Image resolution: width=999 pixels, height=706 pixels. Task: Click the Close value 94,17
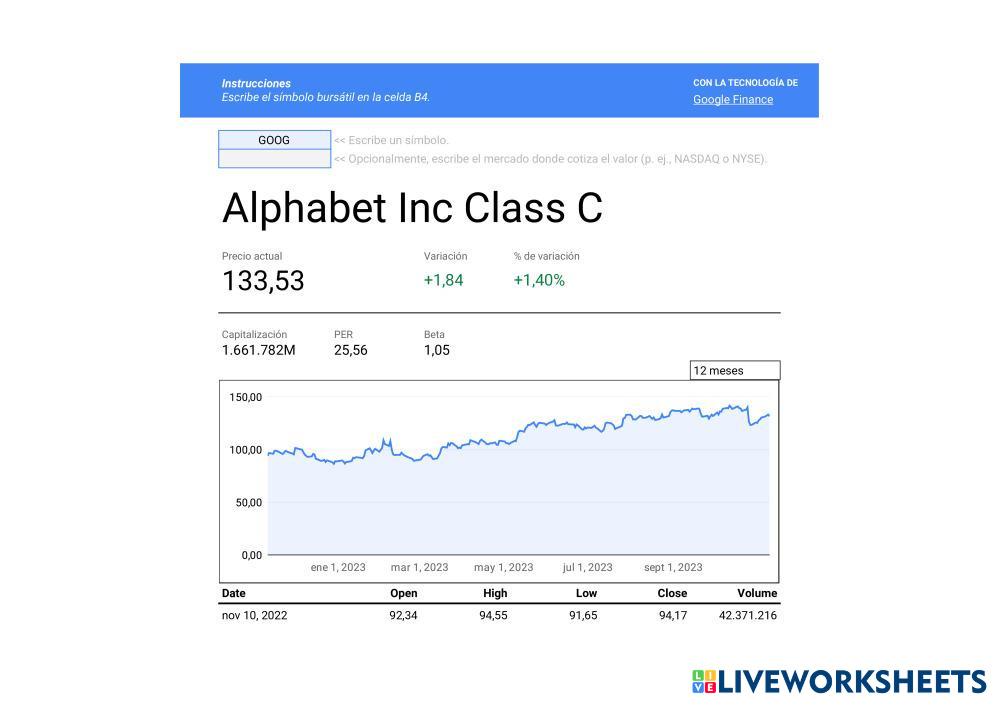(672, 616)
